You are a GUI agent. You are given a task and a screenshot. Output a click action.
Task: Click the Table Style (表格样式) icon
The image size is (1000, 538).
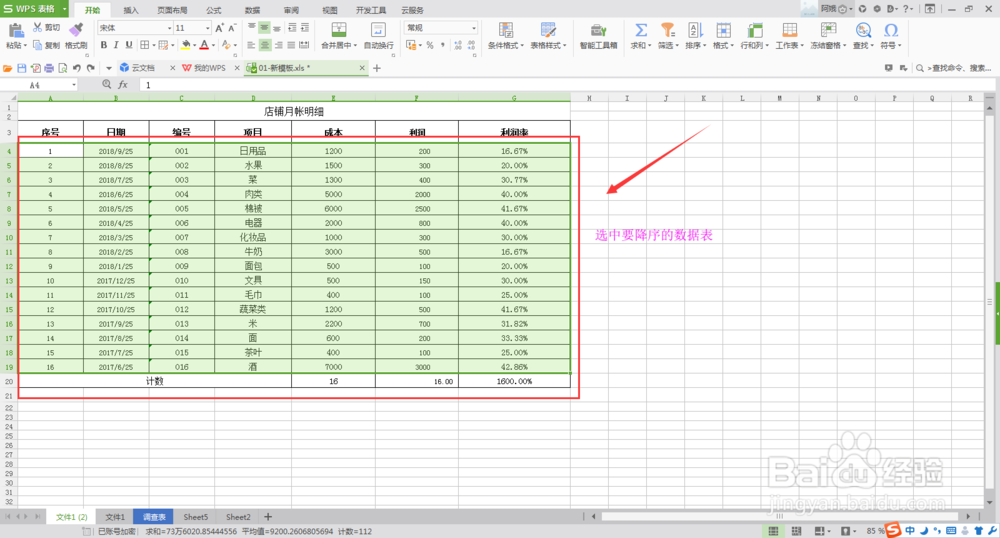tap(548, 30)
